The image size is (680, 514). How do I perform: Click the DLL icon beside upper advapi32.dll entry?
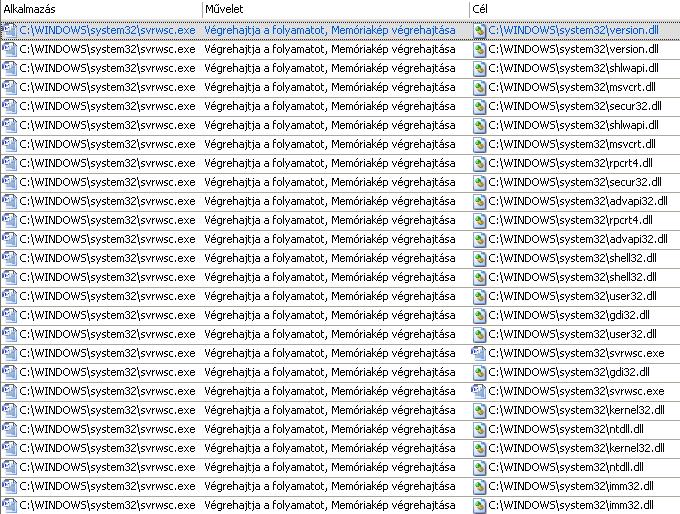click(479, 202)
